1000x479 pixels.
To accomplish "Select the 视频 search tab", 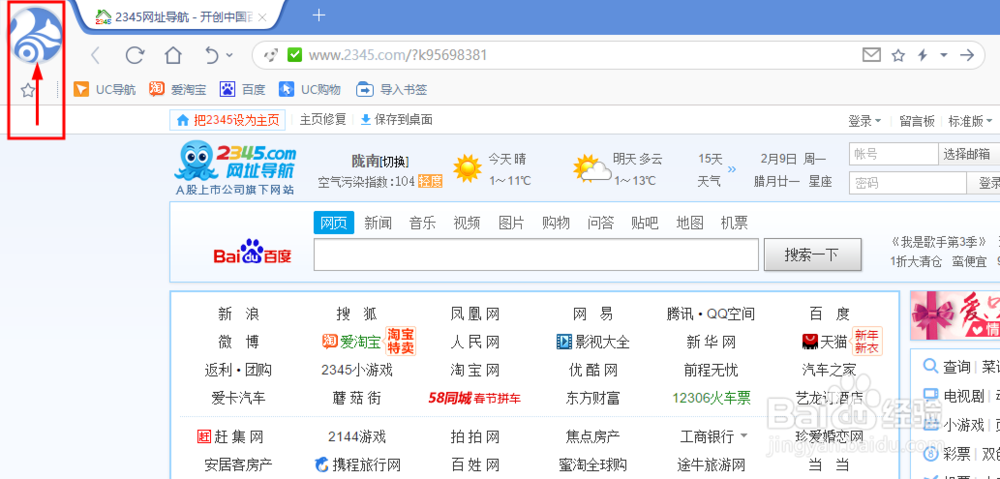I will point(467,223).
